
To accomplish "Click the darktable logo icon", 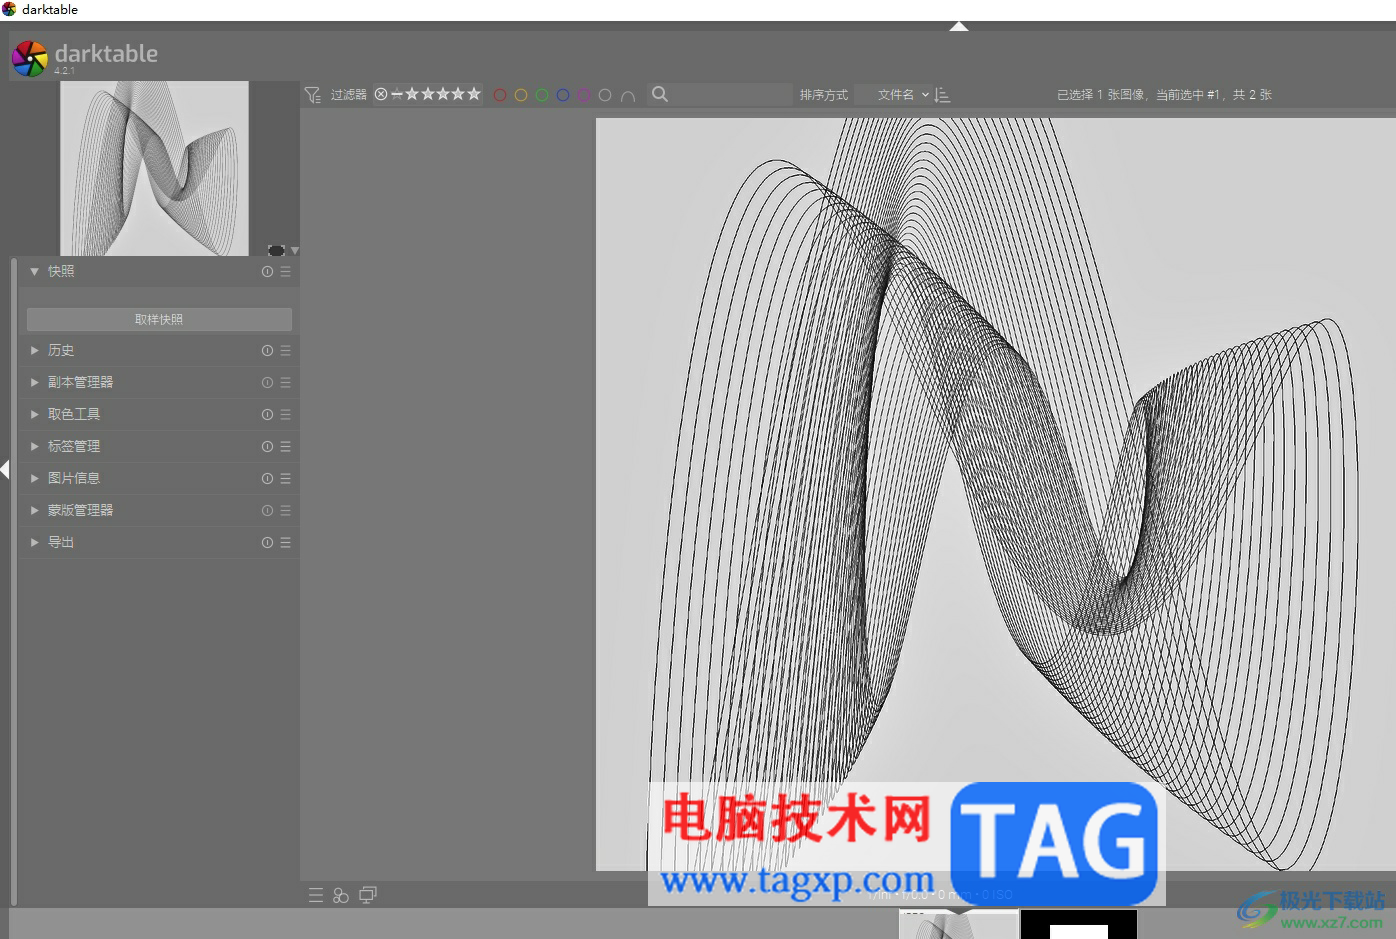I will coord(29,58).
